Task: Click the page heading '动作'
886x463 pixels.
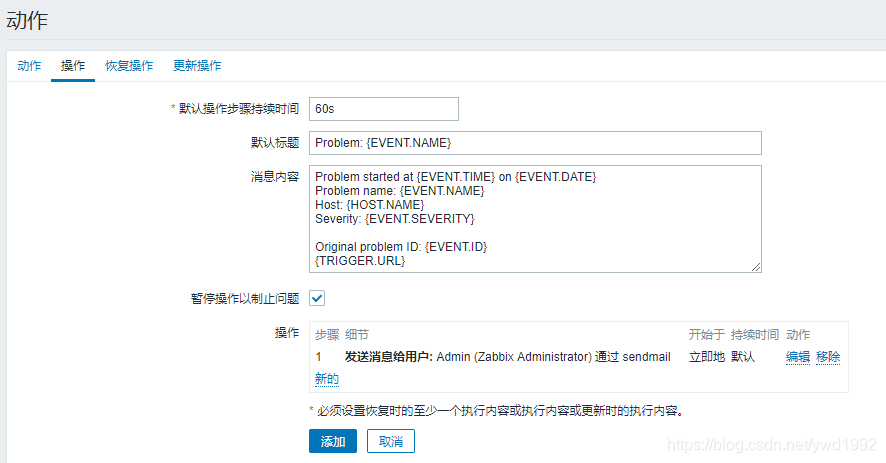Action: click(27, 21)
